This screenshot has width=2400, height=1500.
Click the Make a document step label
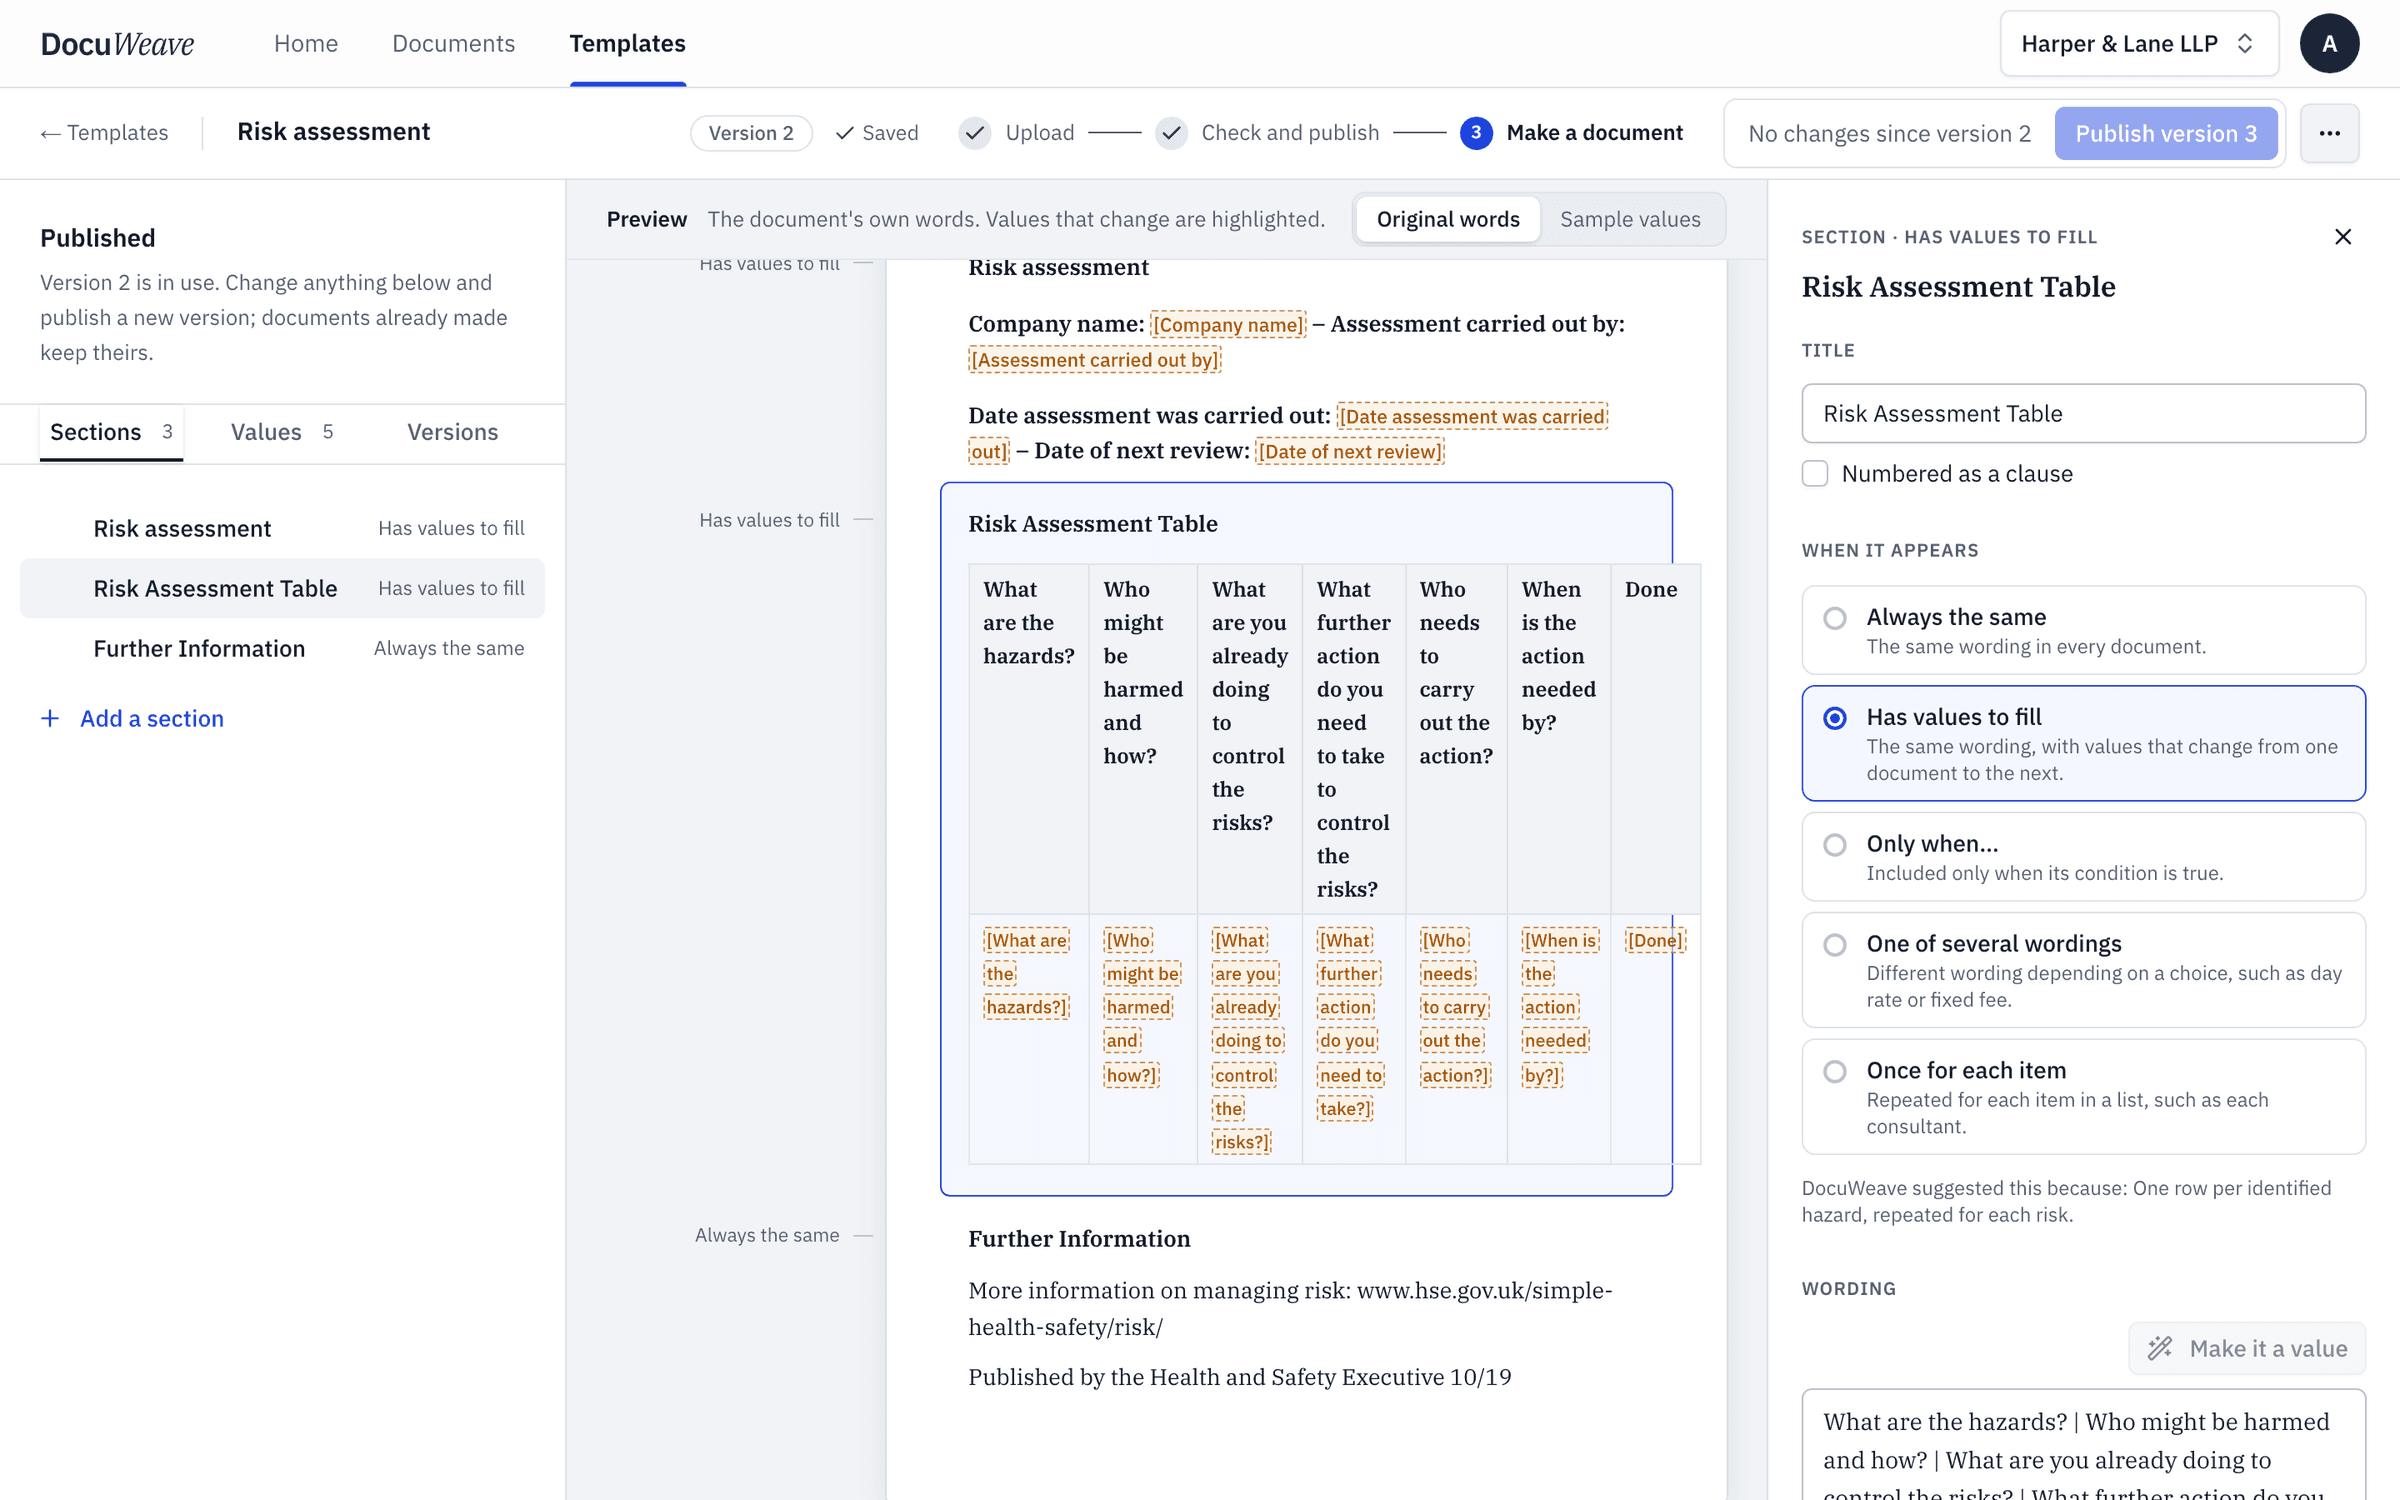1594,133
